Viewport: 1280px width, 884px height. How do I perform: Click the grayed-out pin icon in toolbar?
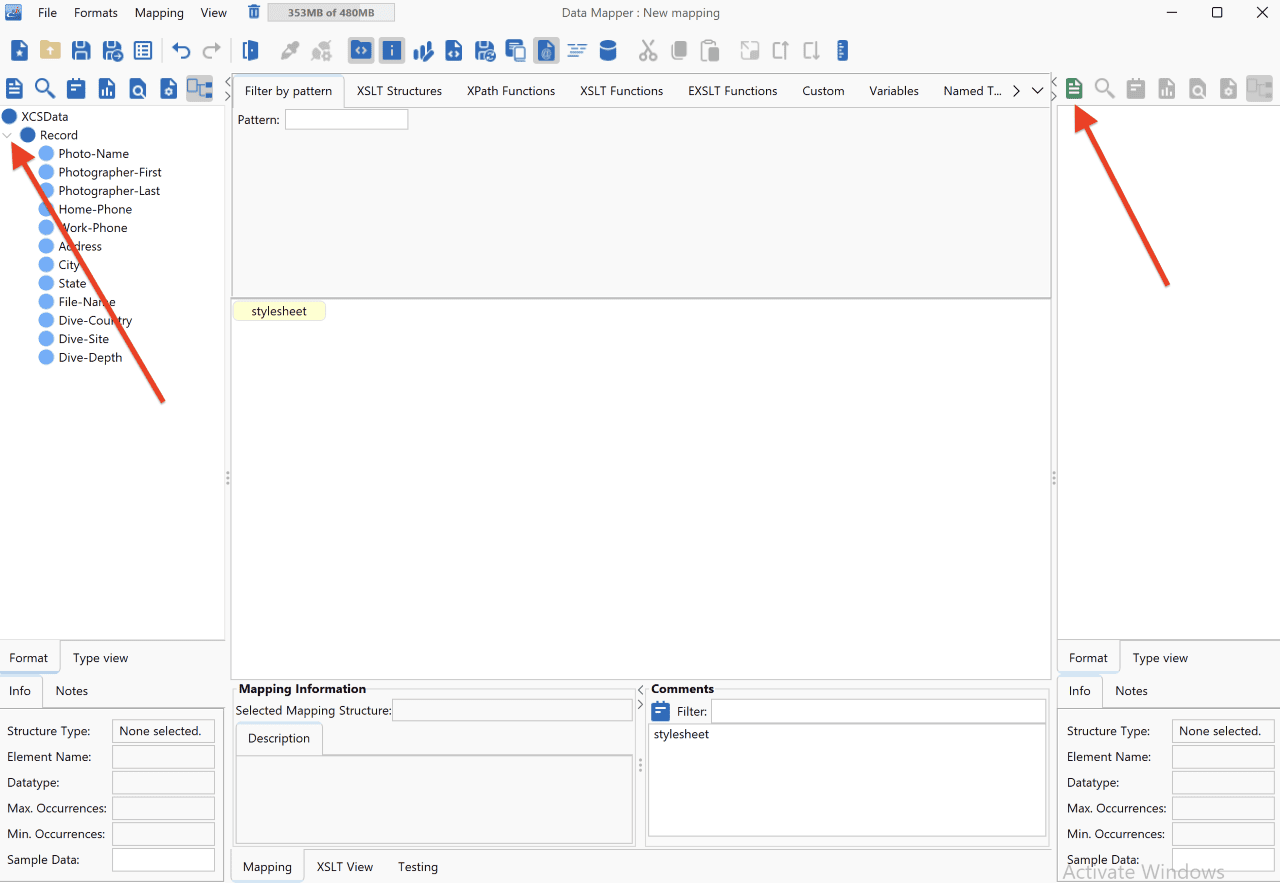point(290,50)
